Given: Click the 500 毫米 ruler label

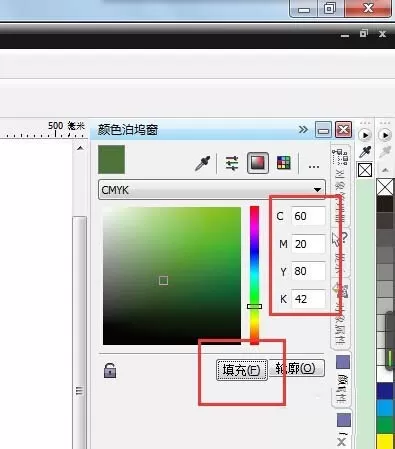Looking at the screenshot, I should click(x=66, y=126).
